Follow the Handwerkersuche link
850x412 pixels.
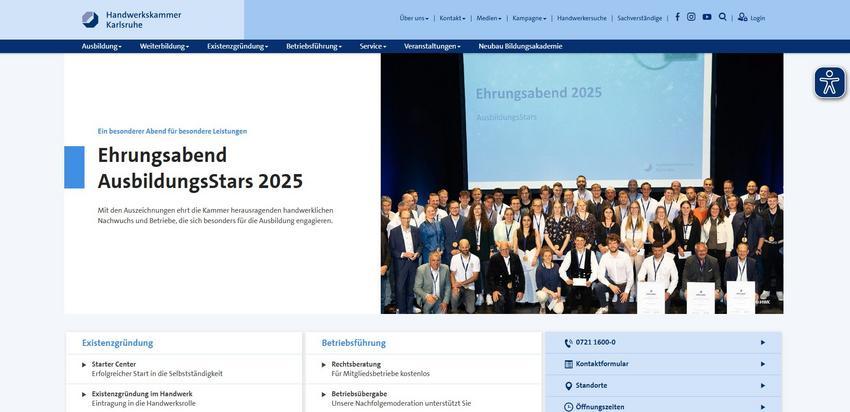pos(582,18)
